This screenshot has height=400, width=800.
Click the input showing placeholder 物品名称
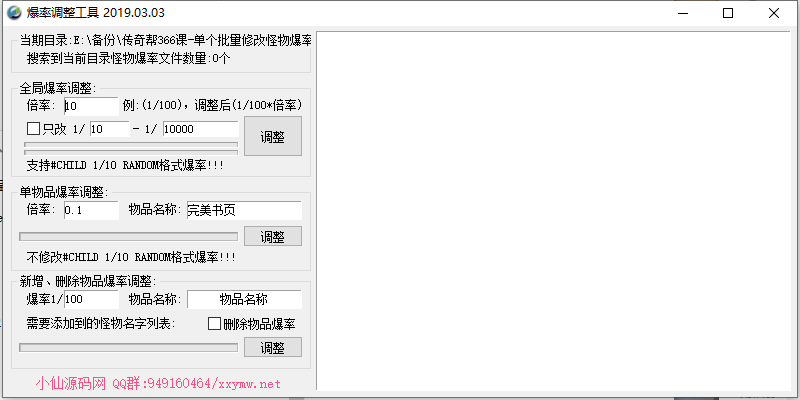point(244,299)
